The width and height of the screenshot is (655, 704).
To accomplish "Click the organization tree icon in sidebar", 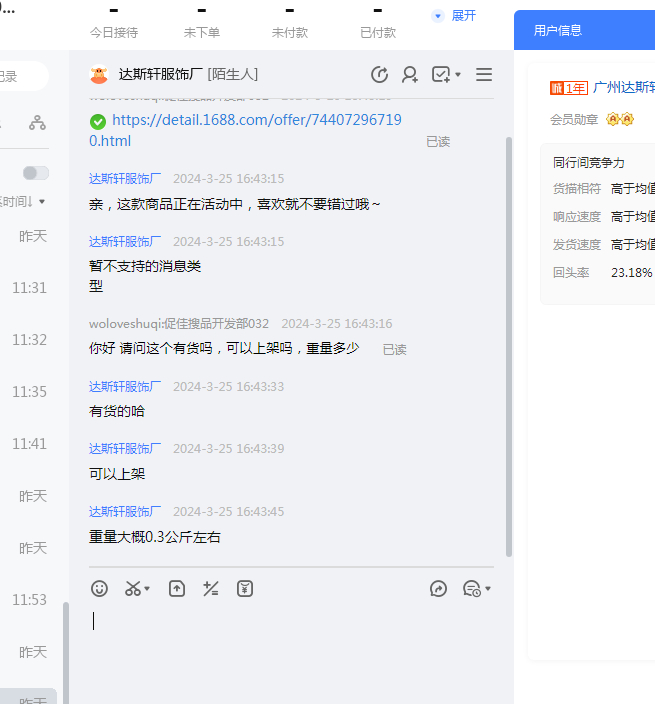I will coord(37,123).
